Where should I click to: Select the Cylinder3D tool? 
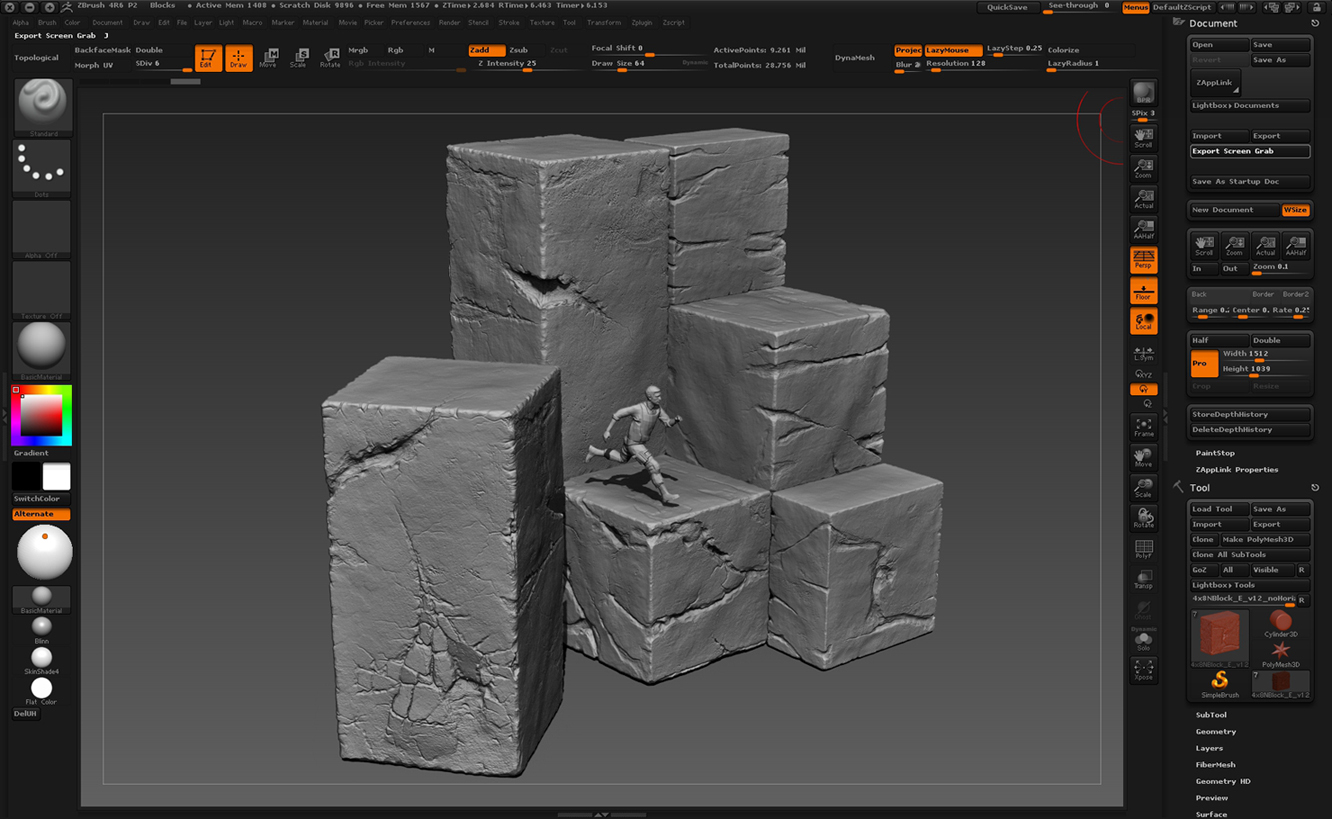point(1280,623)
